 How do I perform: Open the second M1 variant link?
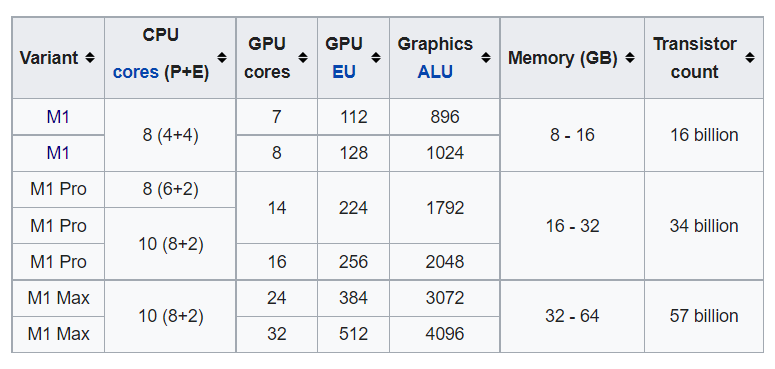coord(58,153)
